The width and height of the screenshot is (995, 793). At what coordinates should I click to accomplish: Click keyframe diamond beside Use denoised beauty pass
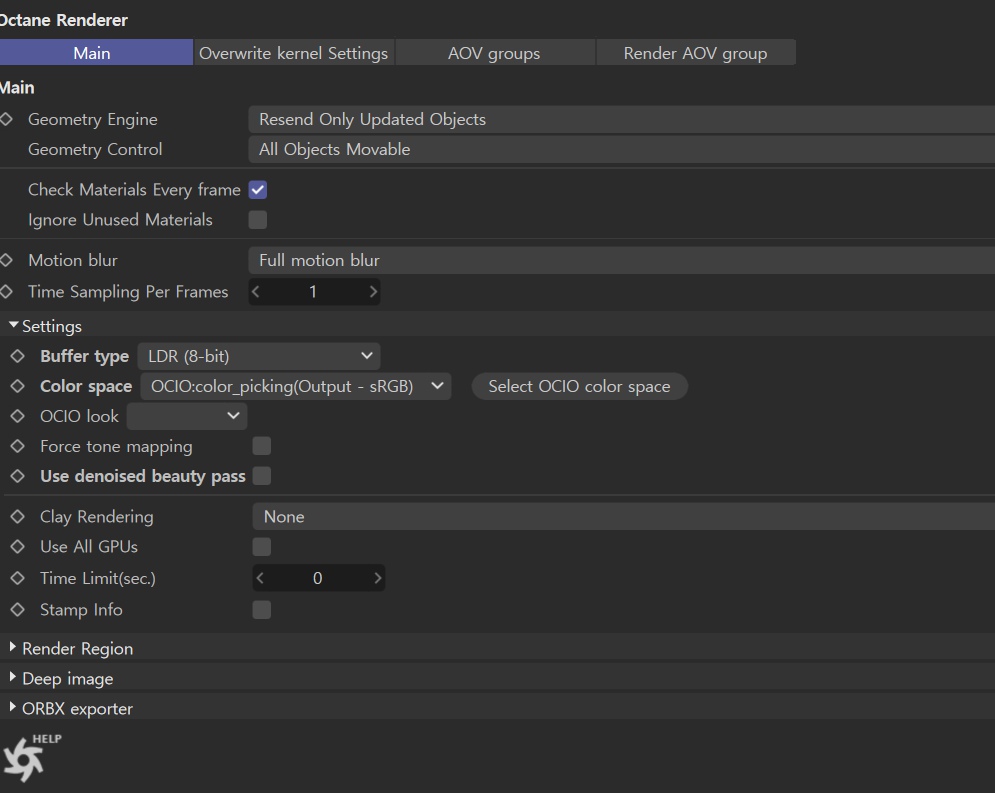[18, 476]
